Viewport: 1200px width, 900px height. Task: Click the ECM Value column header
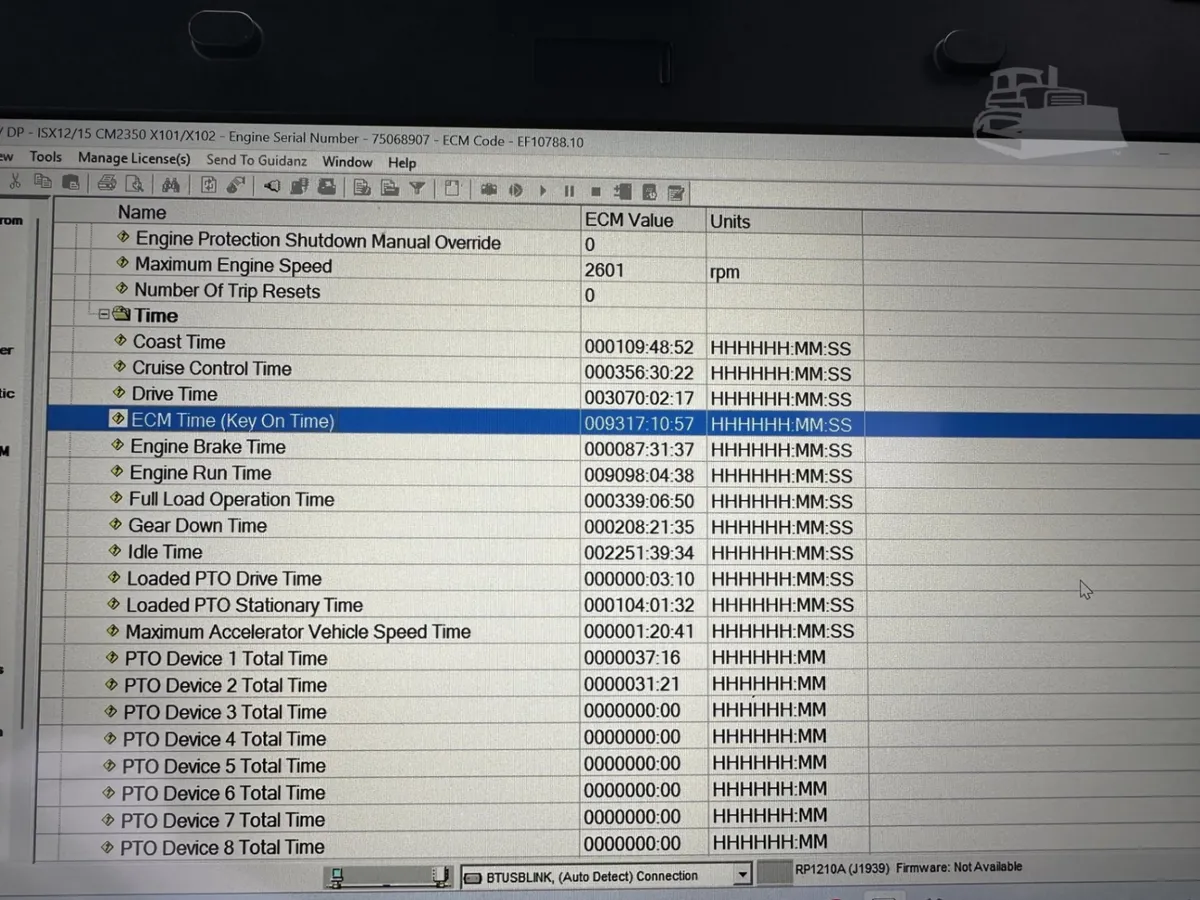(x=629, y=220)
